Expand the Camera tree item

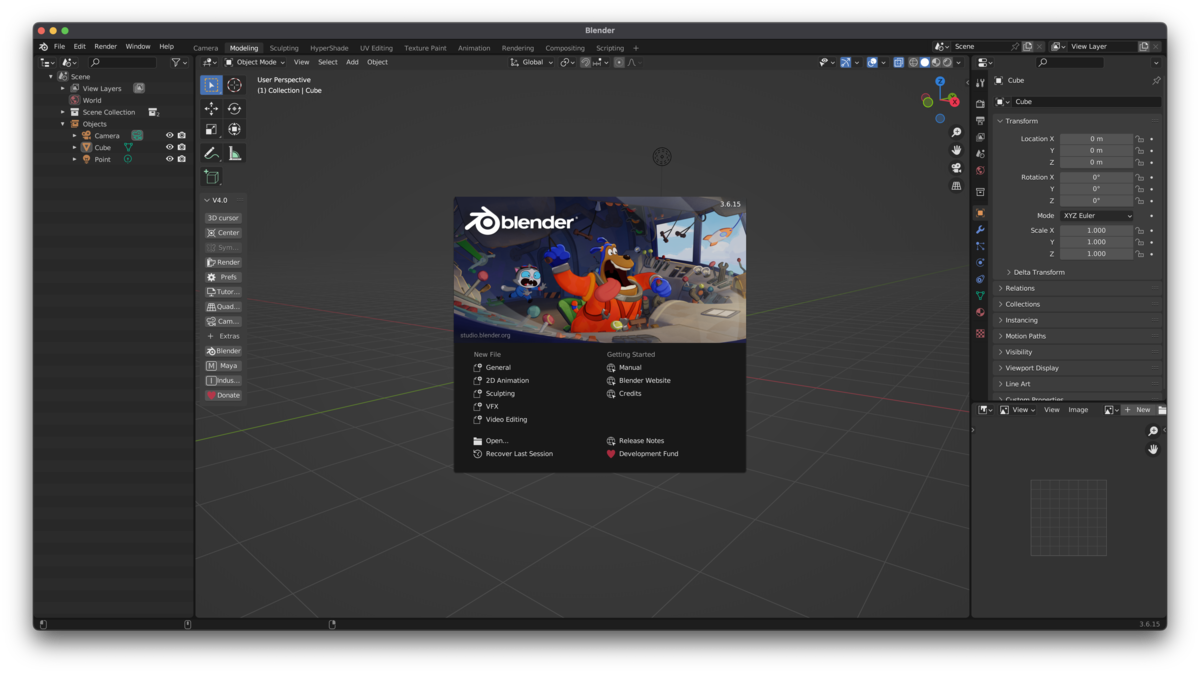click(x=74, y=136)
